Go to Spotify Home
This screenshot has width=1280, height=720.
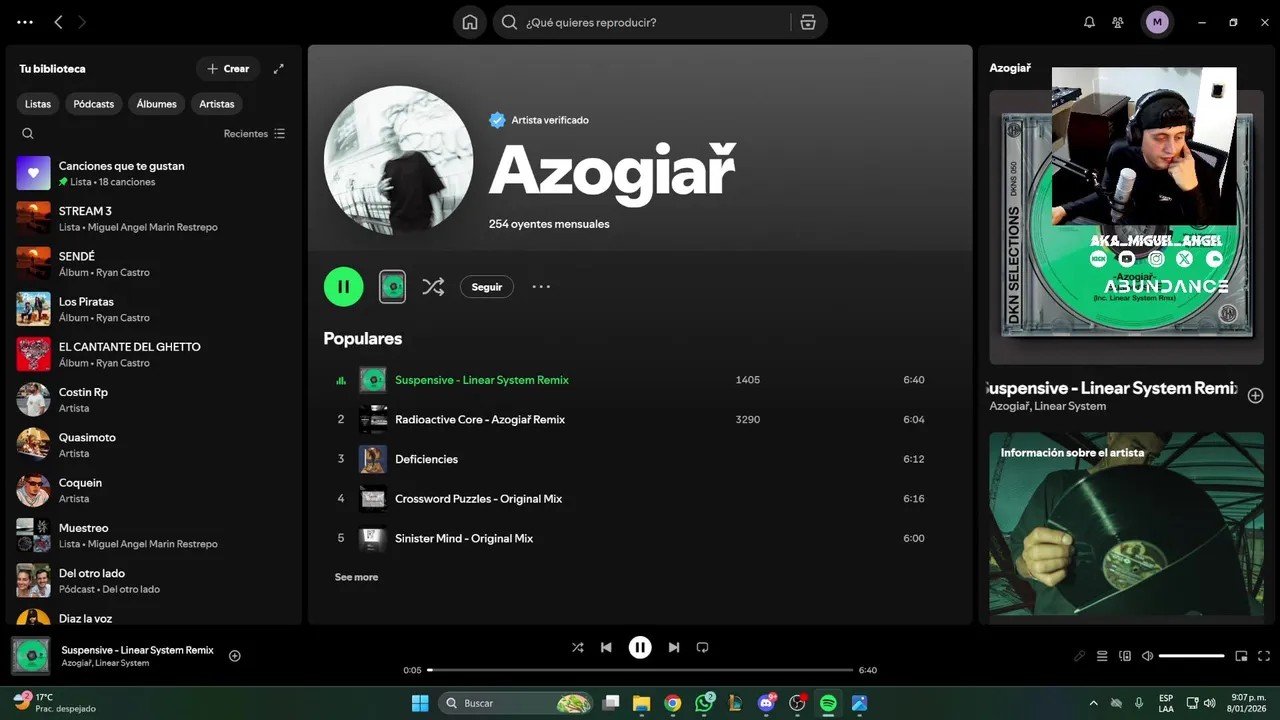[470, 22]
